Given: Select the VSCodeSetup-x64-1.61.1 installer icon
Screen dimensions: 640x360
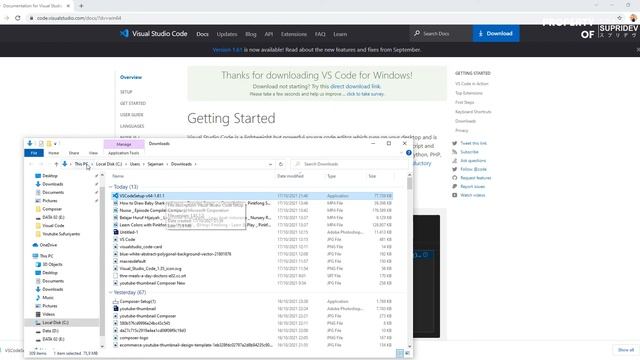Looking at the screenshot, I should click(116, 196).
